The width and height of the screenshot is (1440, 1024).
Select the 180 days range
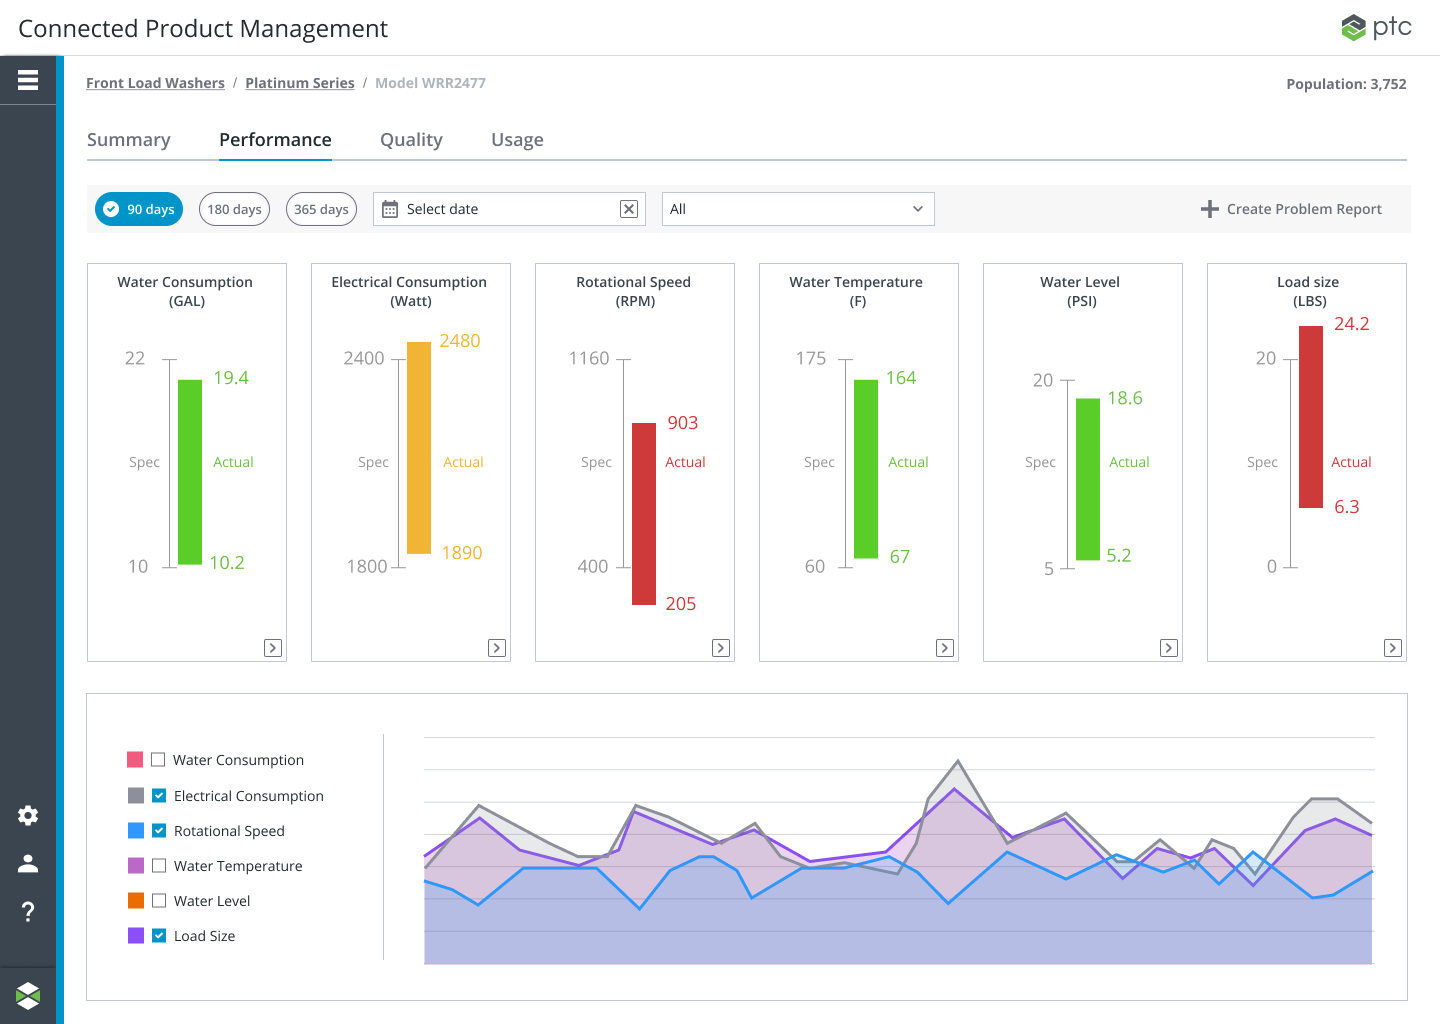[x=235, y=209]
